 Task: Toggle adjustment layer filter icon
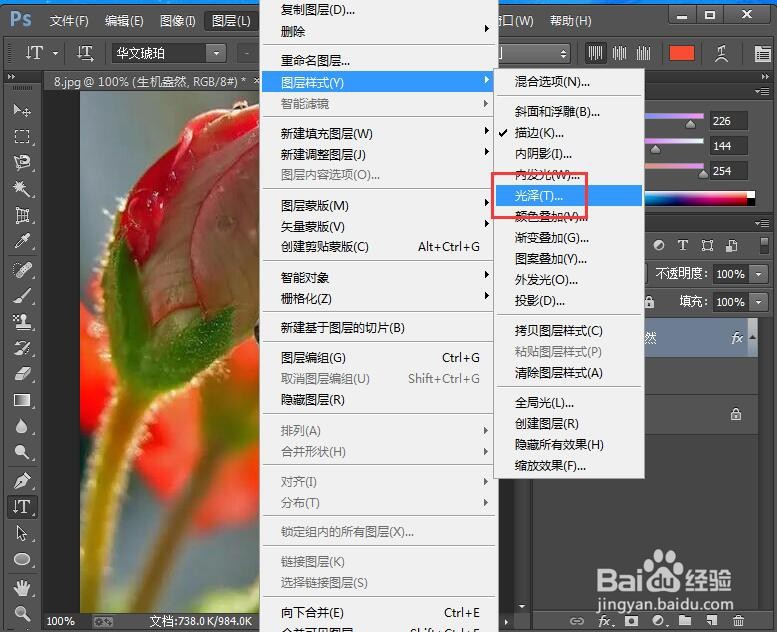[x=659, y=245]
